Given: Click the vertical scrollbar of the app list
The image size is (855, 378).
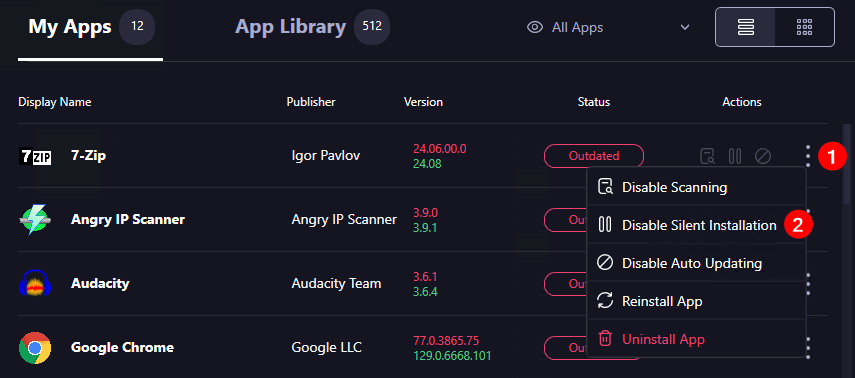Looking at the screenshot, I should click(x=847, y=164).
